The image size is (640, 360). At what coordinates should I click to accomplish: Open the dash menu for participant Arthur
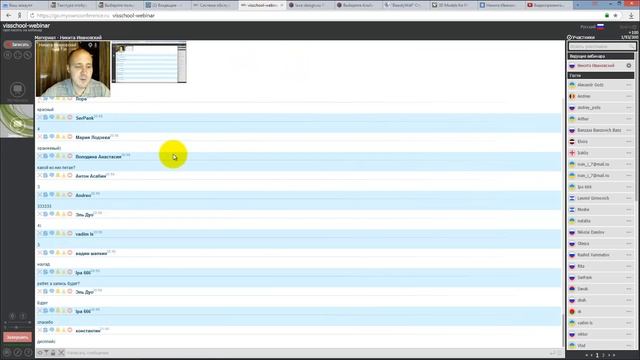pos(629,119)
